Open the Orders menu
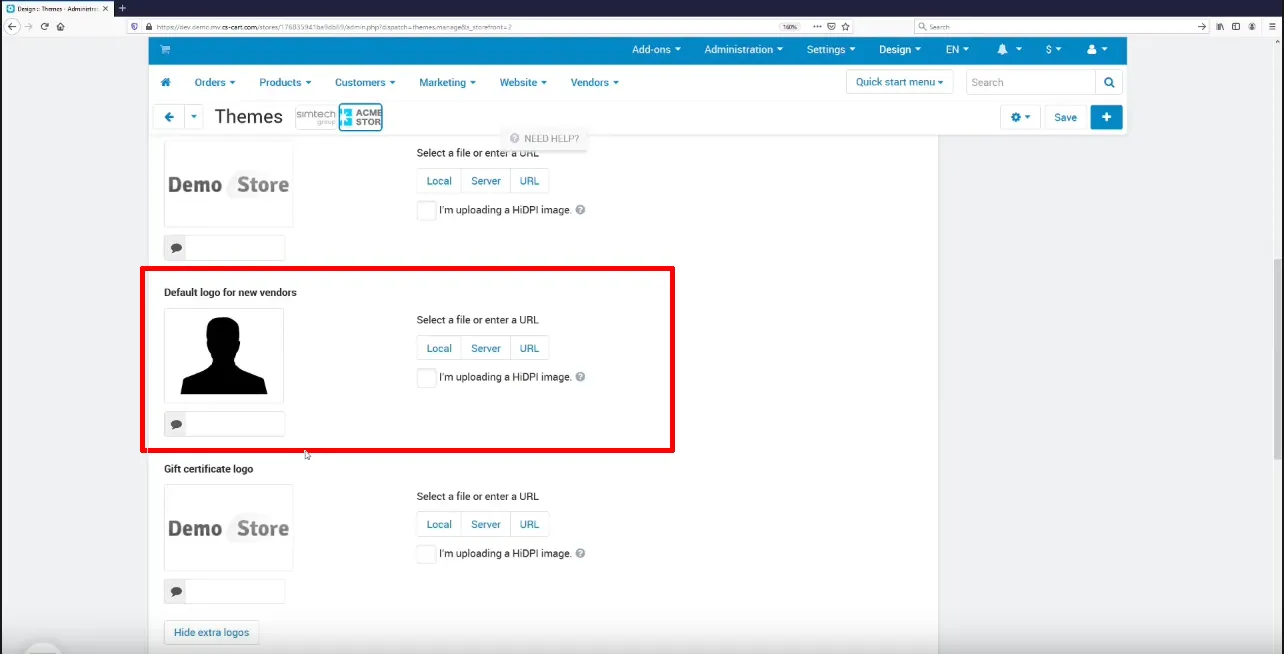Screen dimensions: 1284x654 (x=215, y=83)
